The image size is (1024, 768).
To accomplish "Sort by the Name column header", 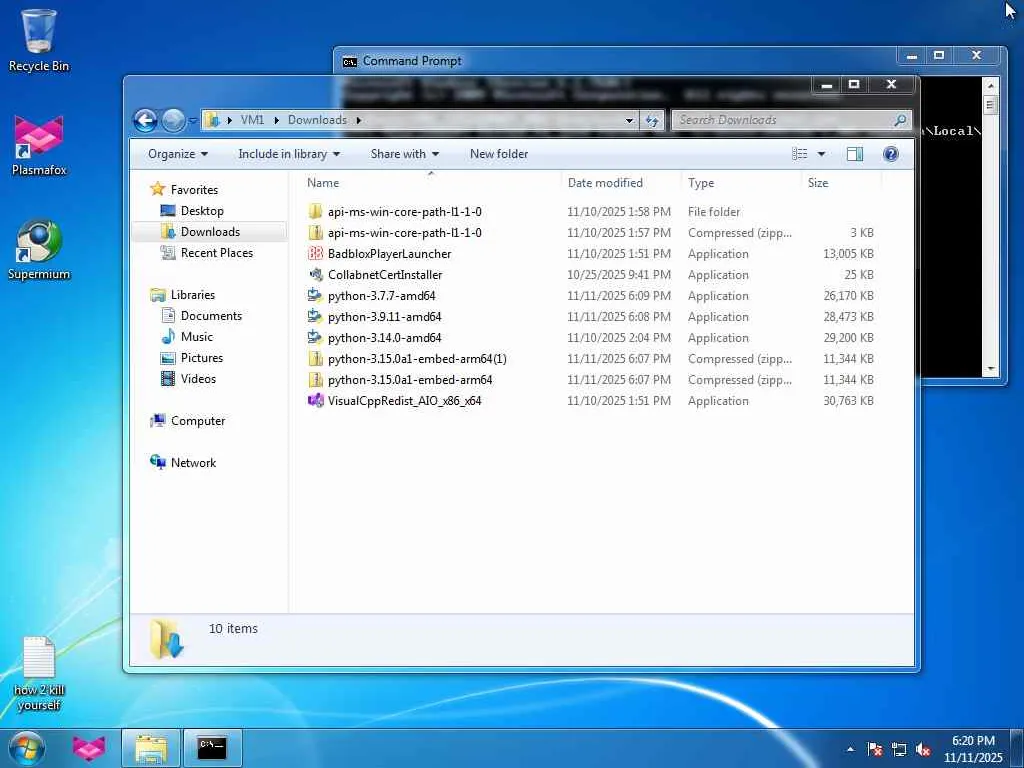I will (430, 183).
